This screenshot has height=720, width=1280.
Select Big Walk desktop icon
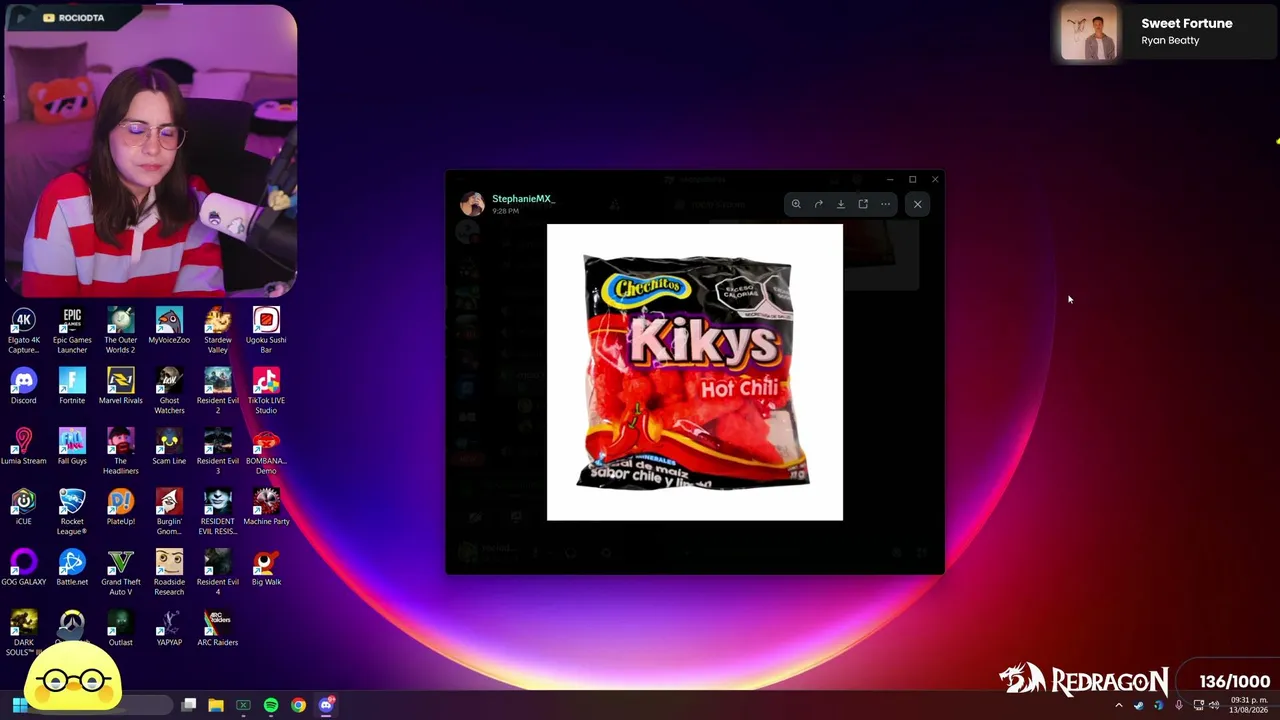[x=266, y=568]
